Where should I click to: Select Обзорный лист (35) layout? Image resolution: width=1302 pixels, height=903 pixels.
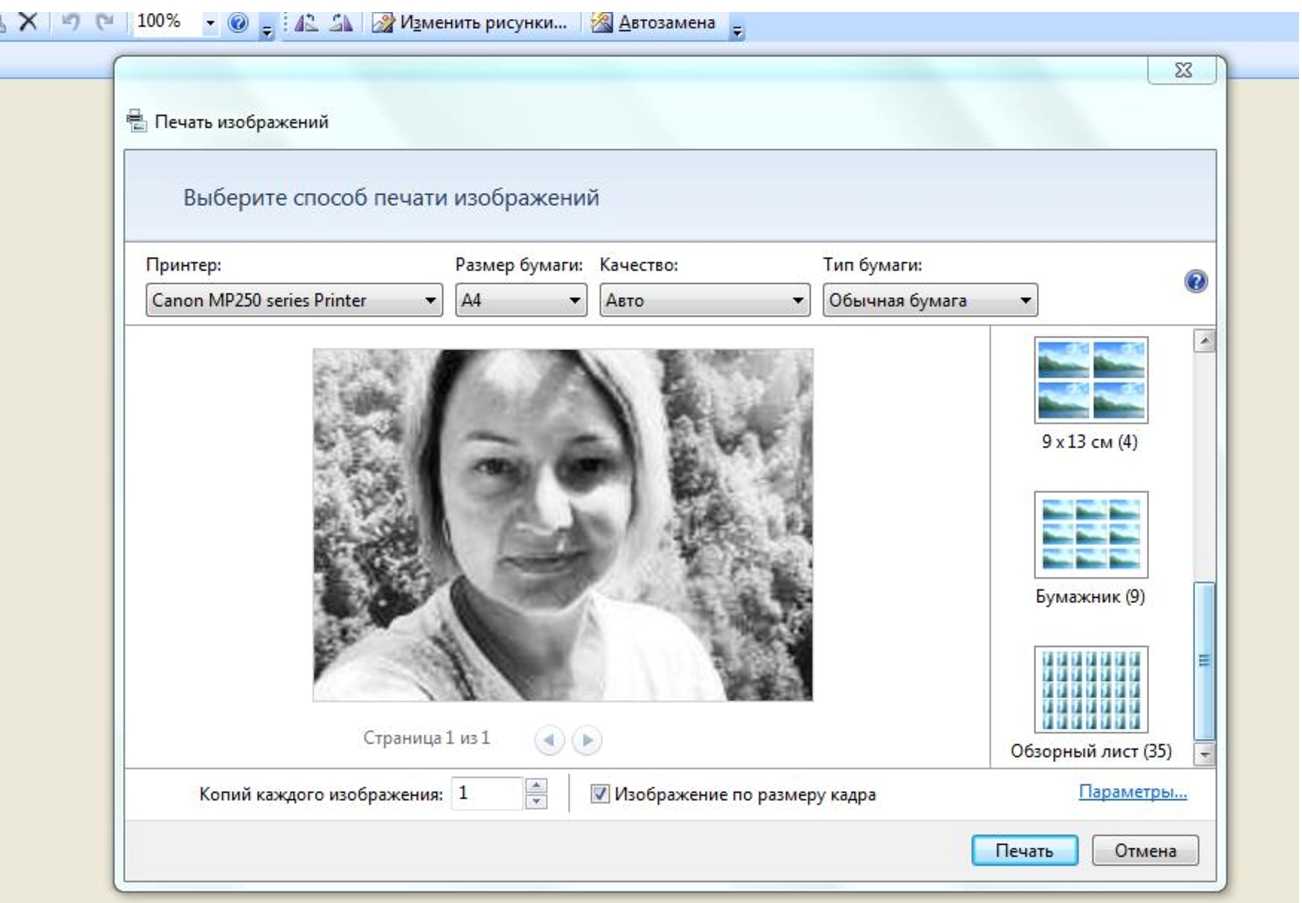tap(1091, 703)
